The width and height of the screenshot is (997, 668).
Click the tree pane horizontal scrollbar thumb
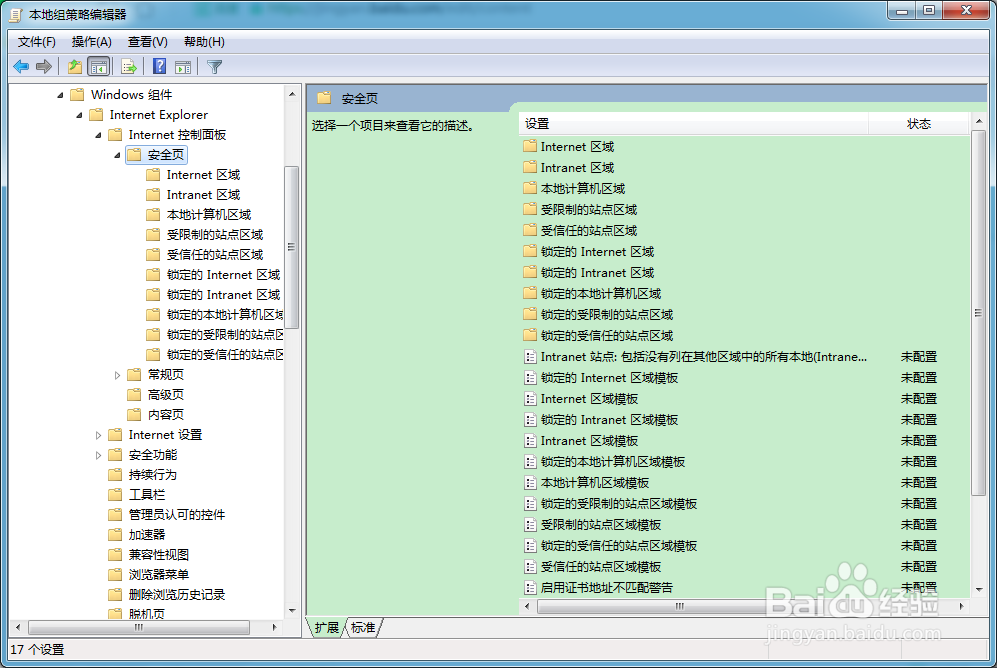coord(139,627)
